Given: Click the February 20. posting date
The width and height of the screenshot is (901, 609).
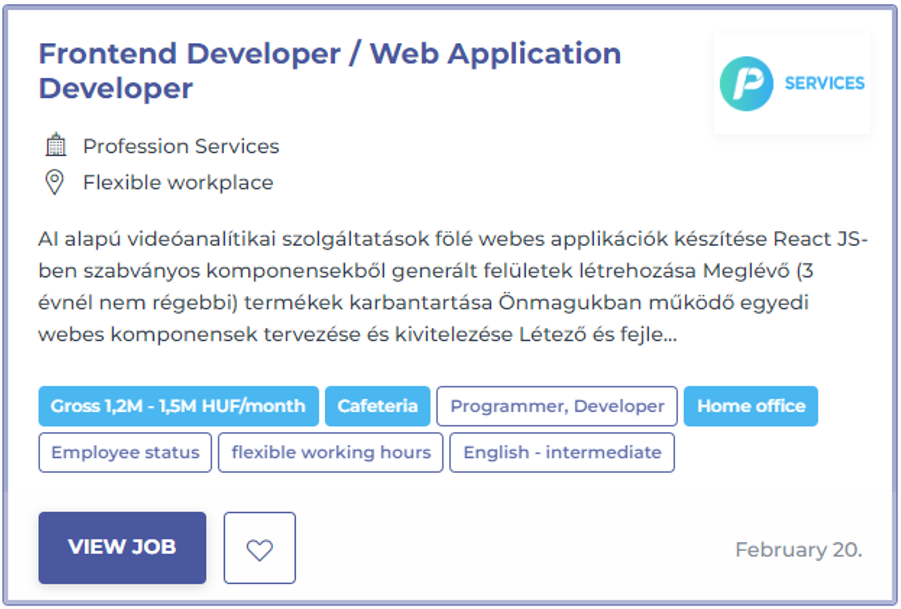Looking at the screenshot, I should 798,549.
